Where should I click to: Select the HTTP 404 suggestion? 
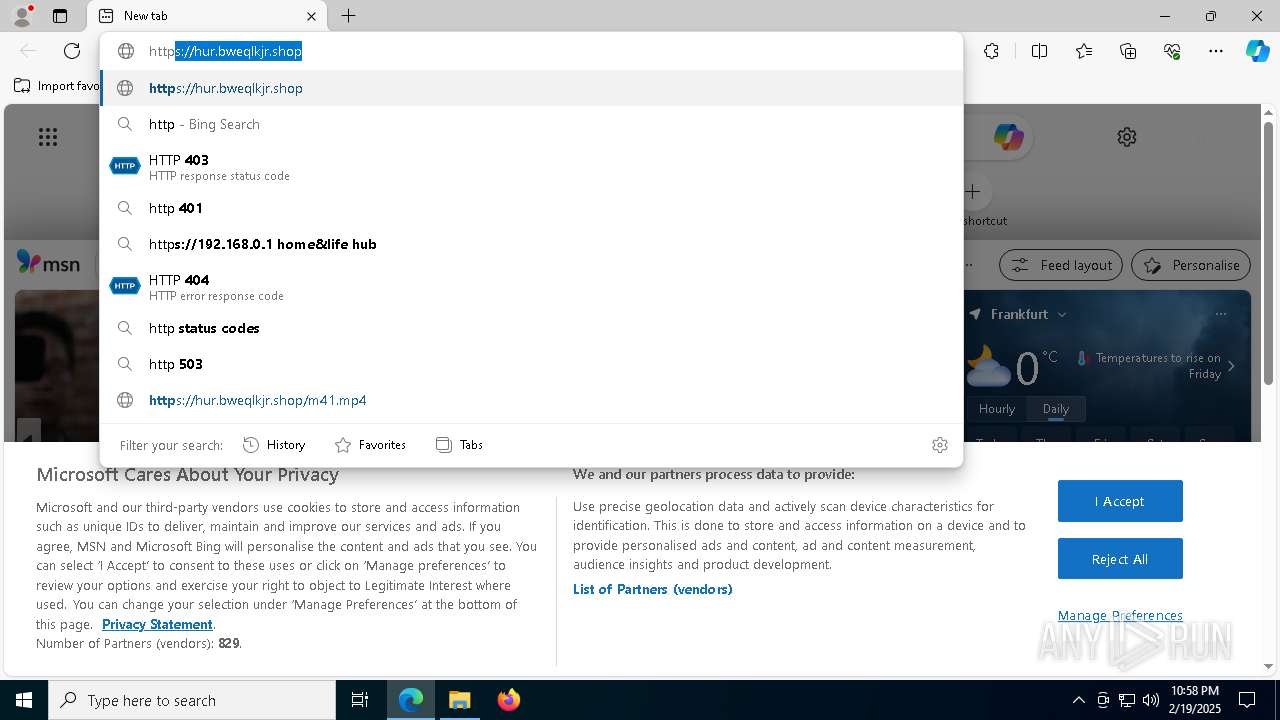click(x=531, y=287)
